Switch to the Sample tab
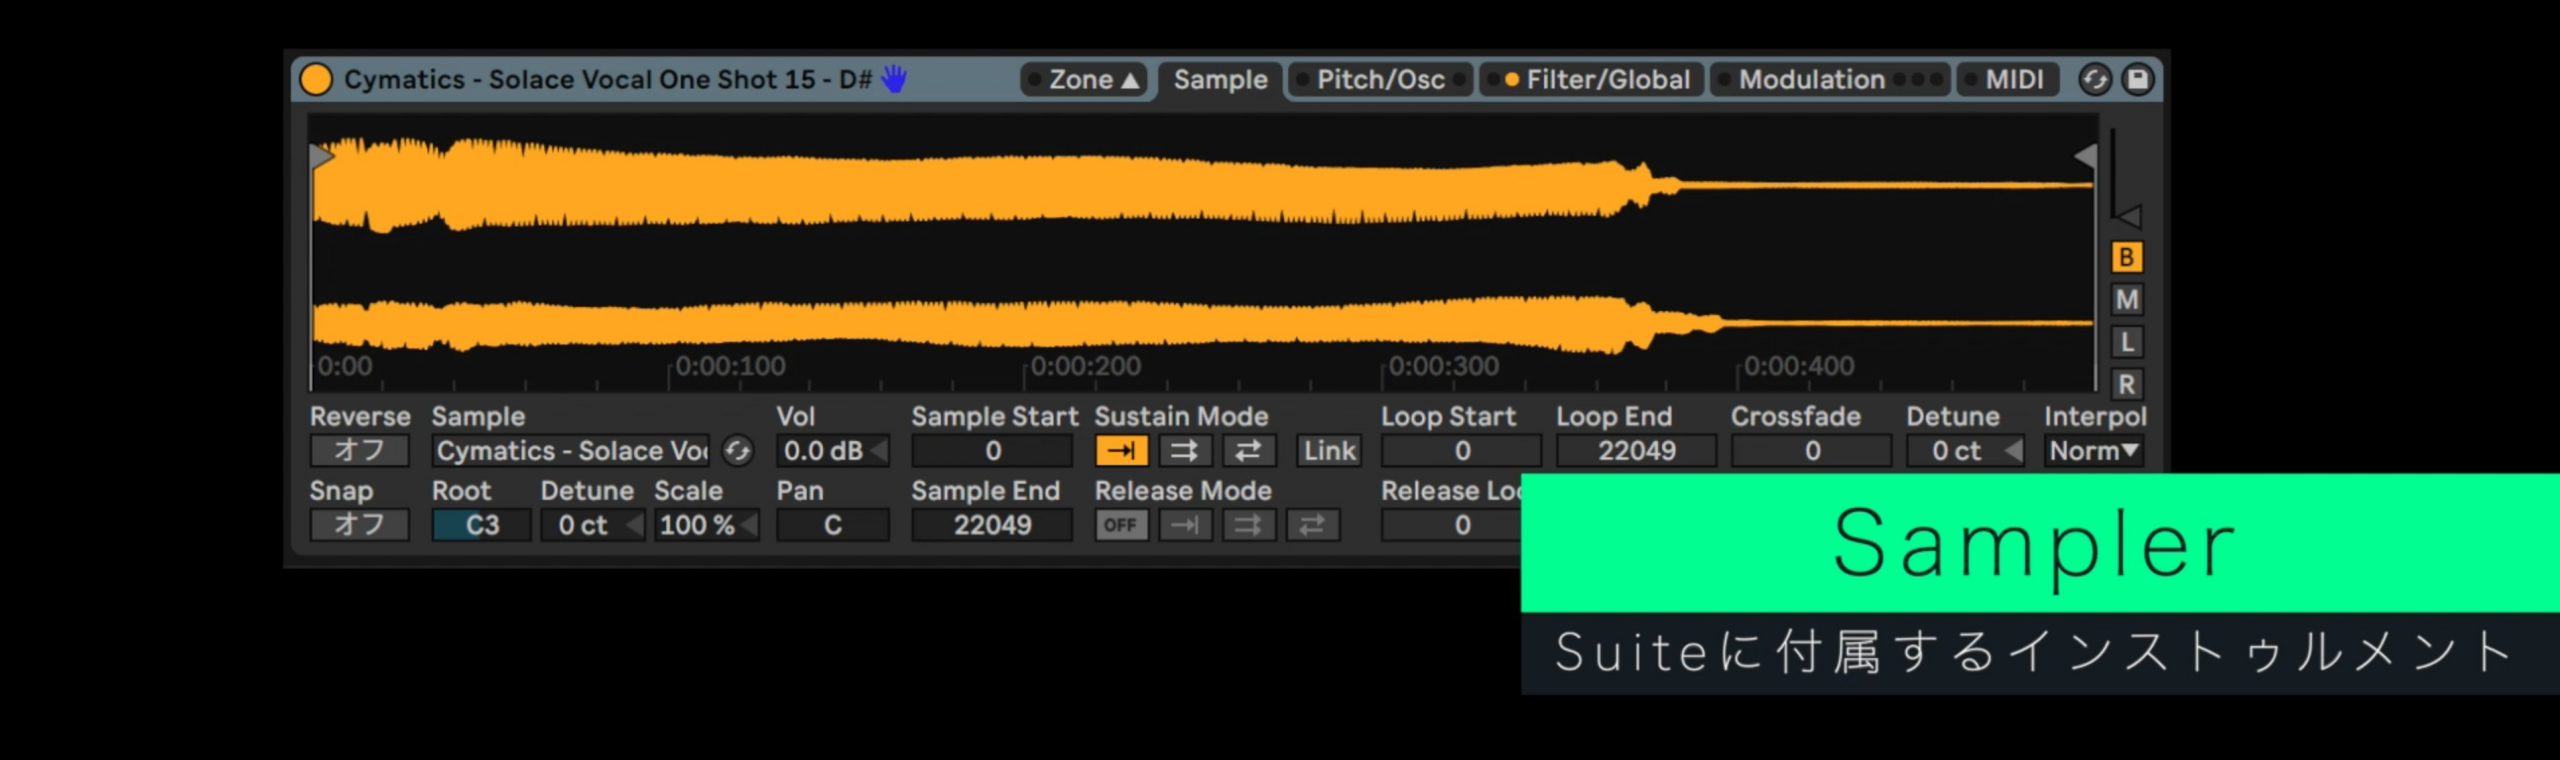The height and width of the screenshot is (760, 2560). point(1220,79)
